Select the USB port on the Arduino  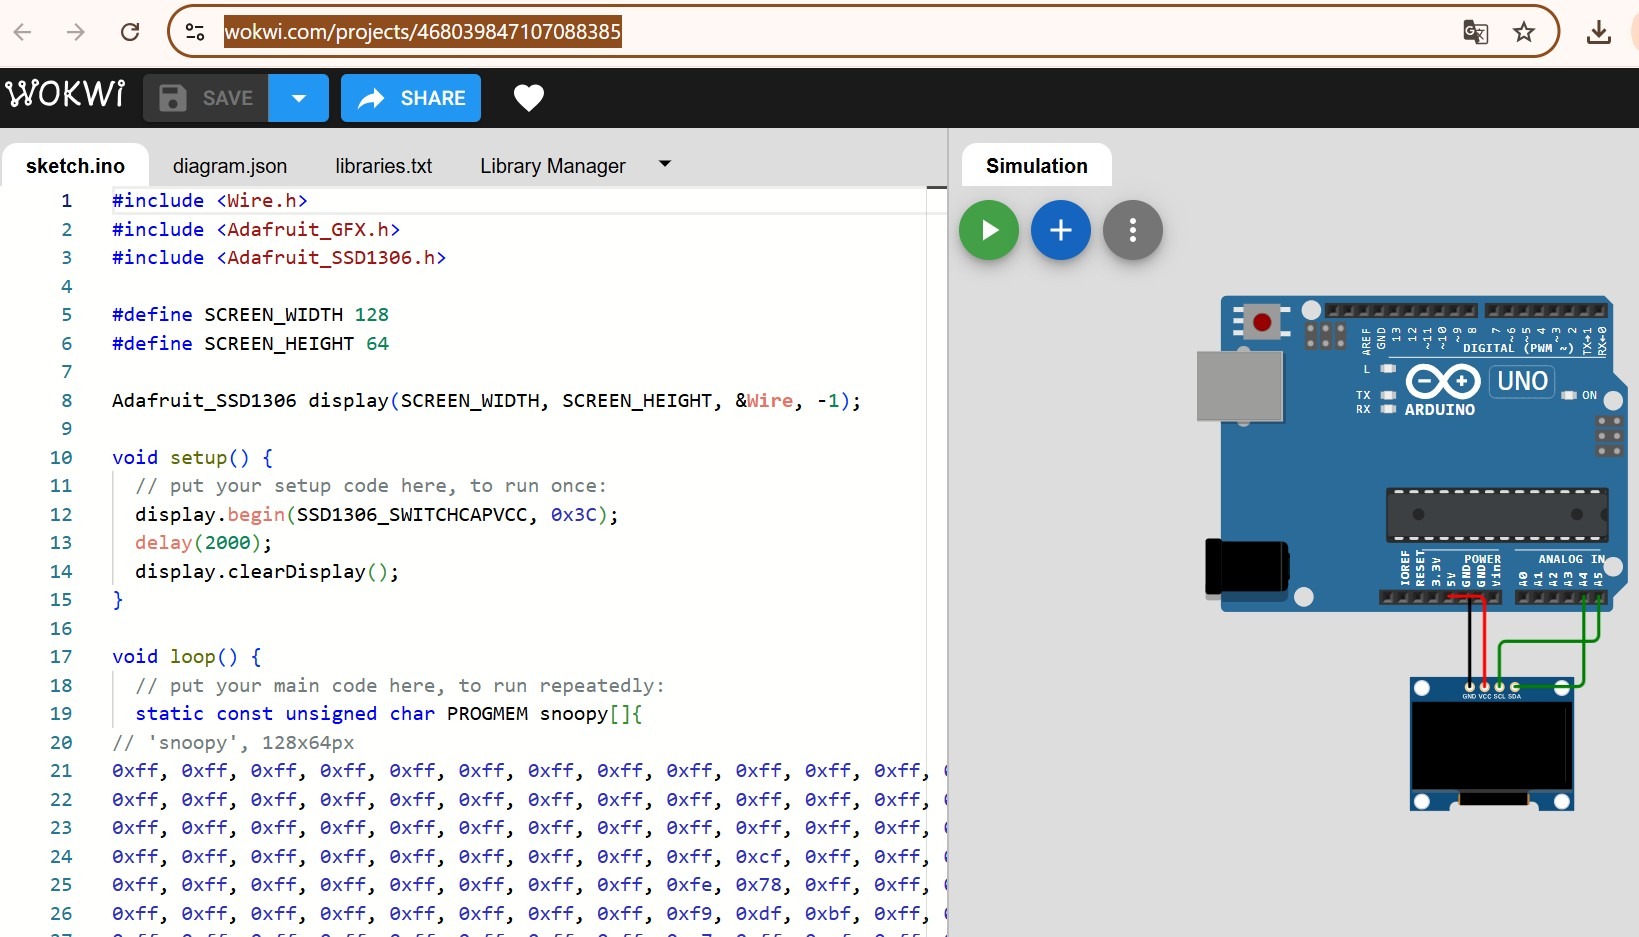point(1240,386)
